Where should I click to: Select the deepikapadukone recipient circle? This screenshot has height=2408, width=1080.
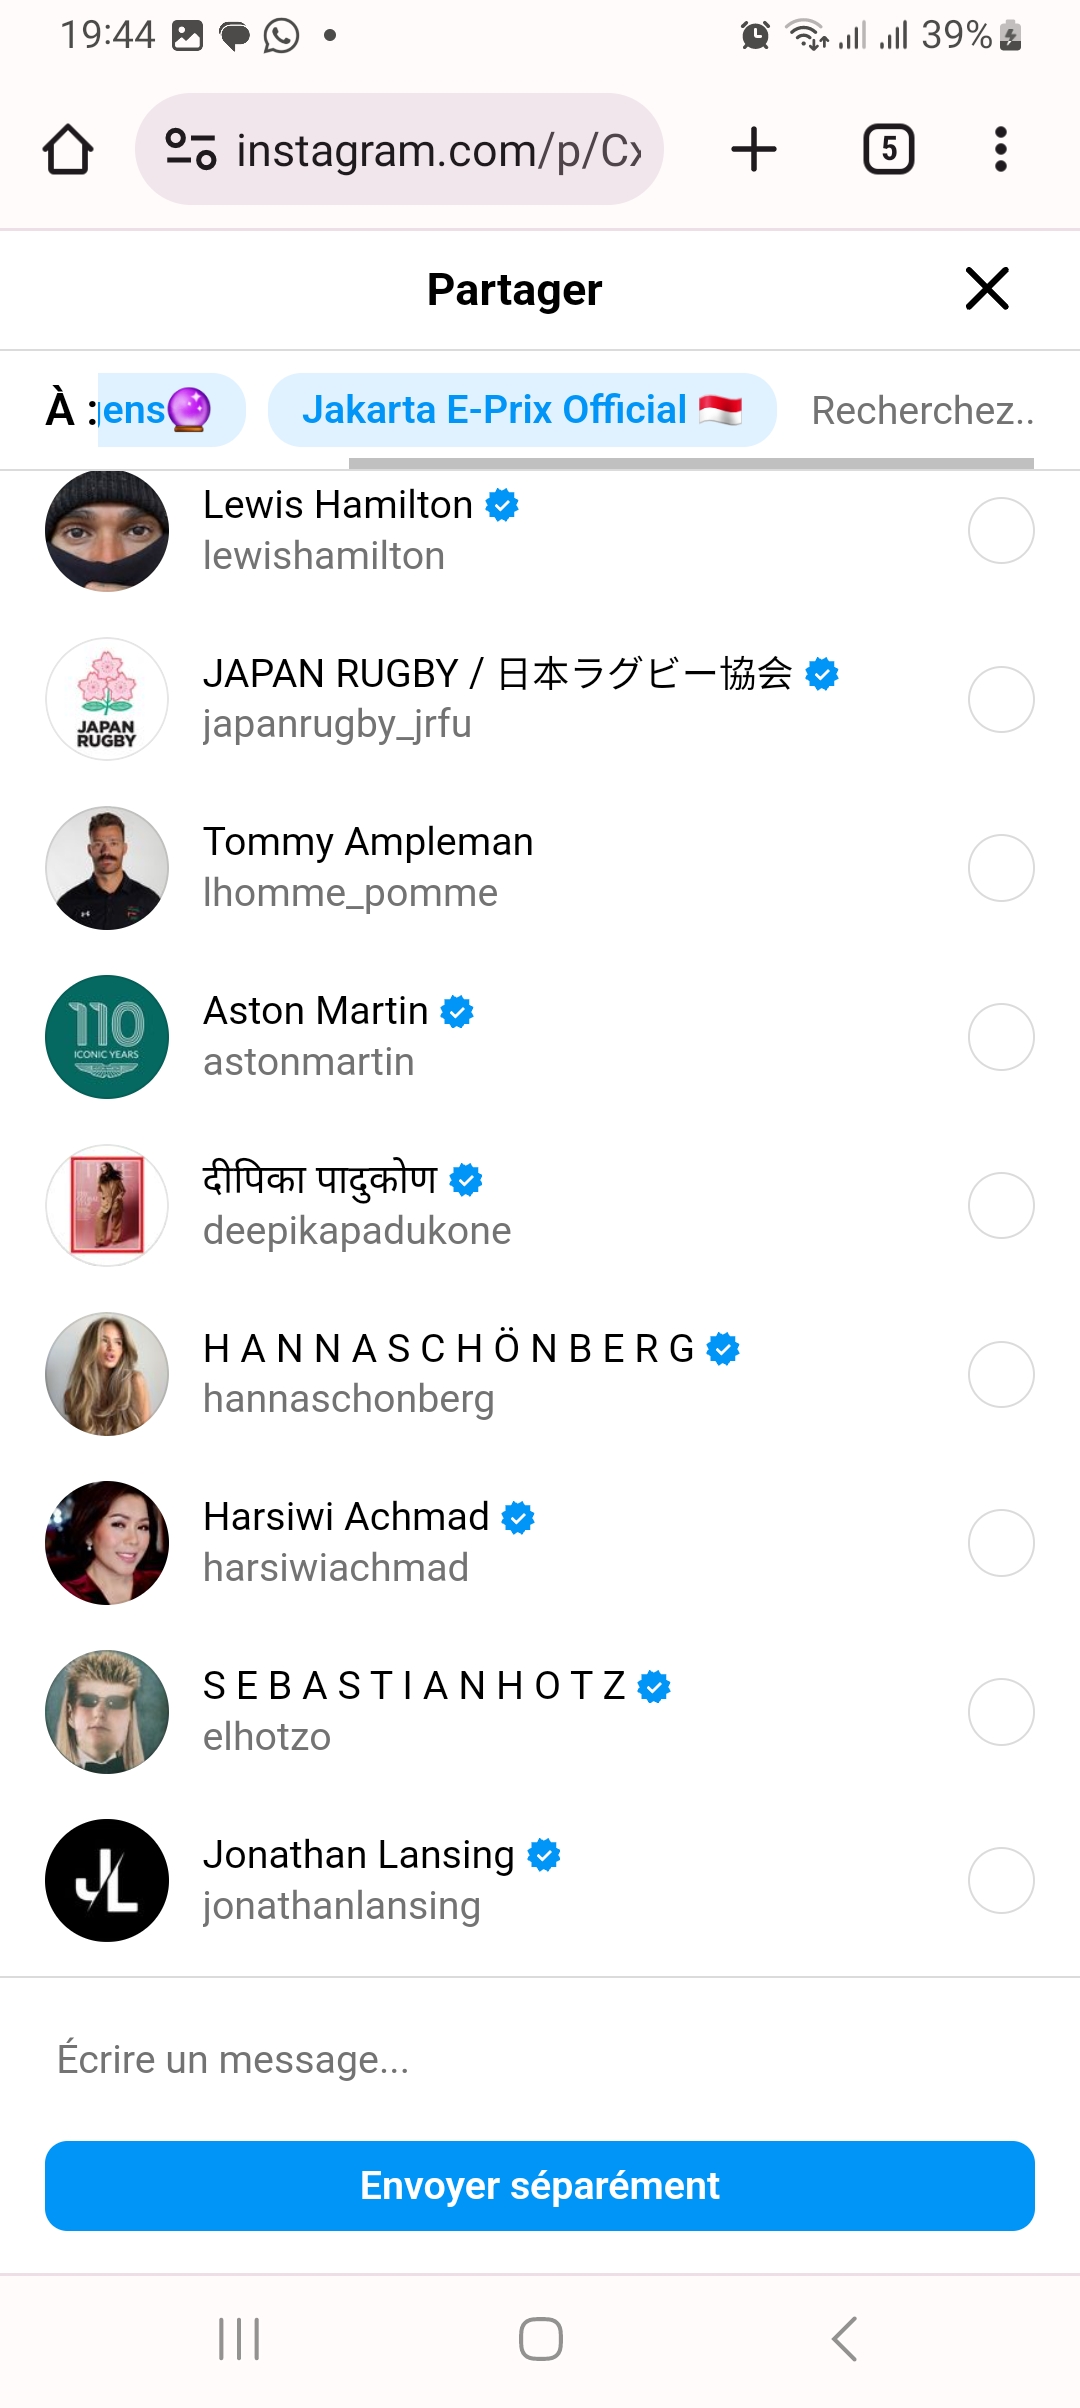pos(1001,1206)
